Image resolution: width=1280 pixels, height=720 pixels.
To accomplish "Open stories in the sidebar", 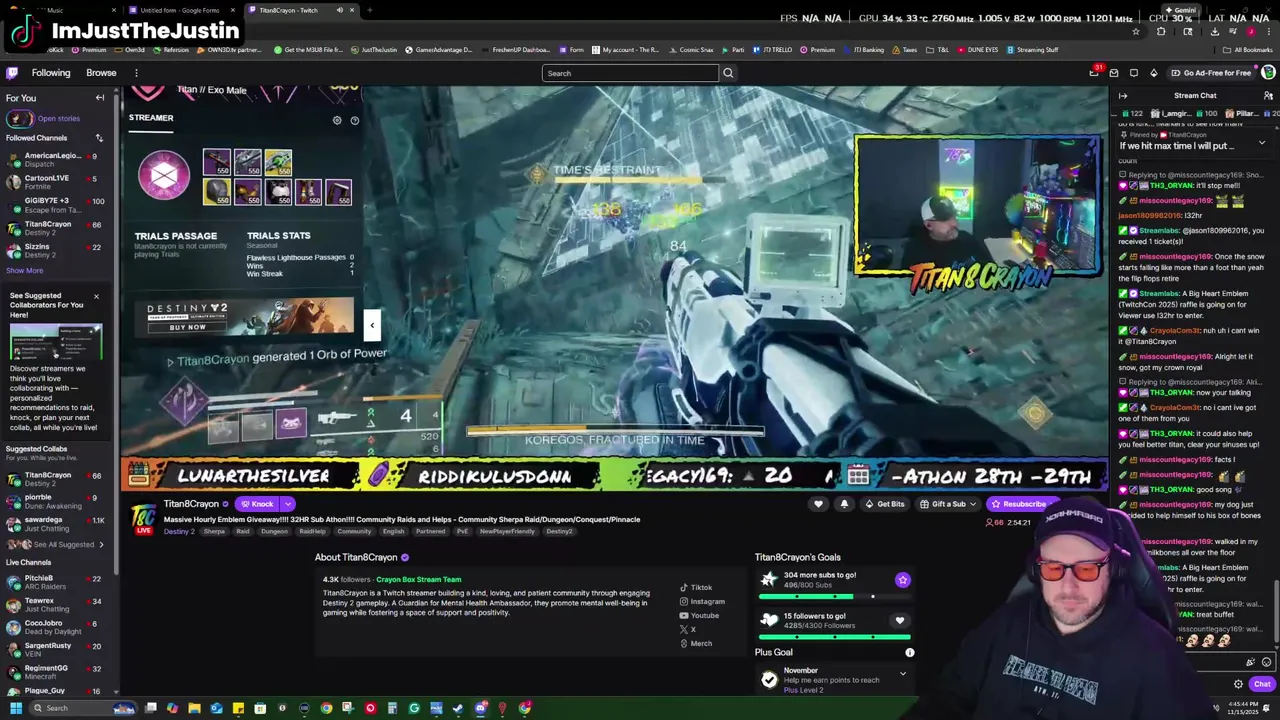I will coord(58,118).
